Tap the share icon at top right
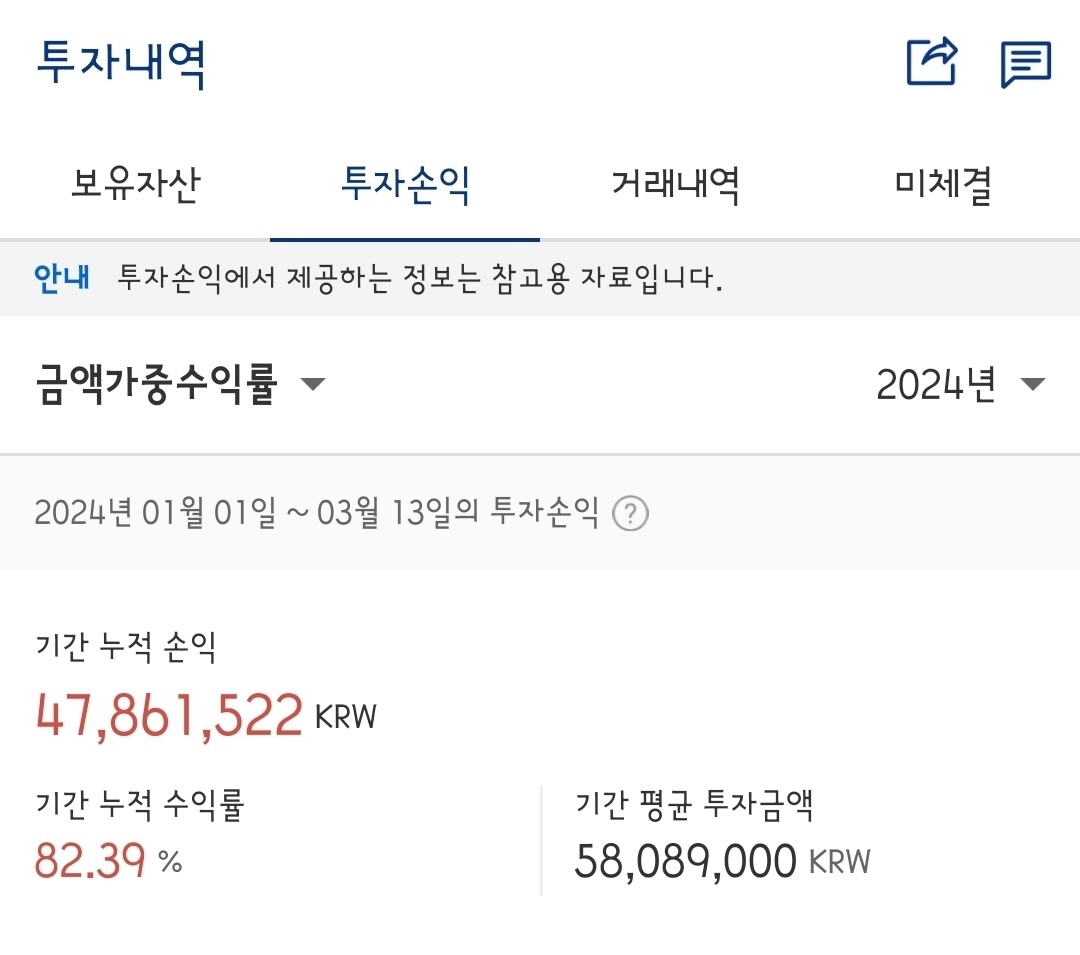Viewport: 1080px width, 955px height. (930, 63)
